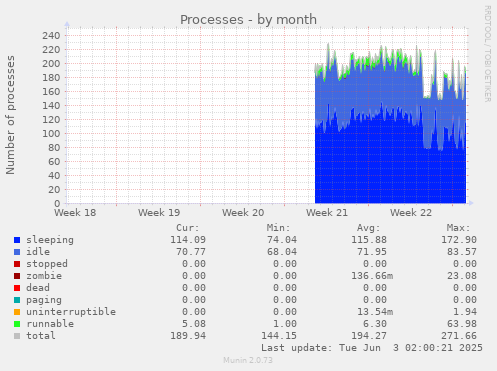Click runnable maximum value 63.98
The image size is (497, 371).
(x=462, y=324)
